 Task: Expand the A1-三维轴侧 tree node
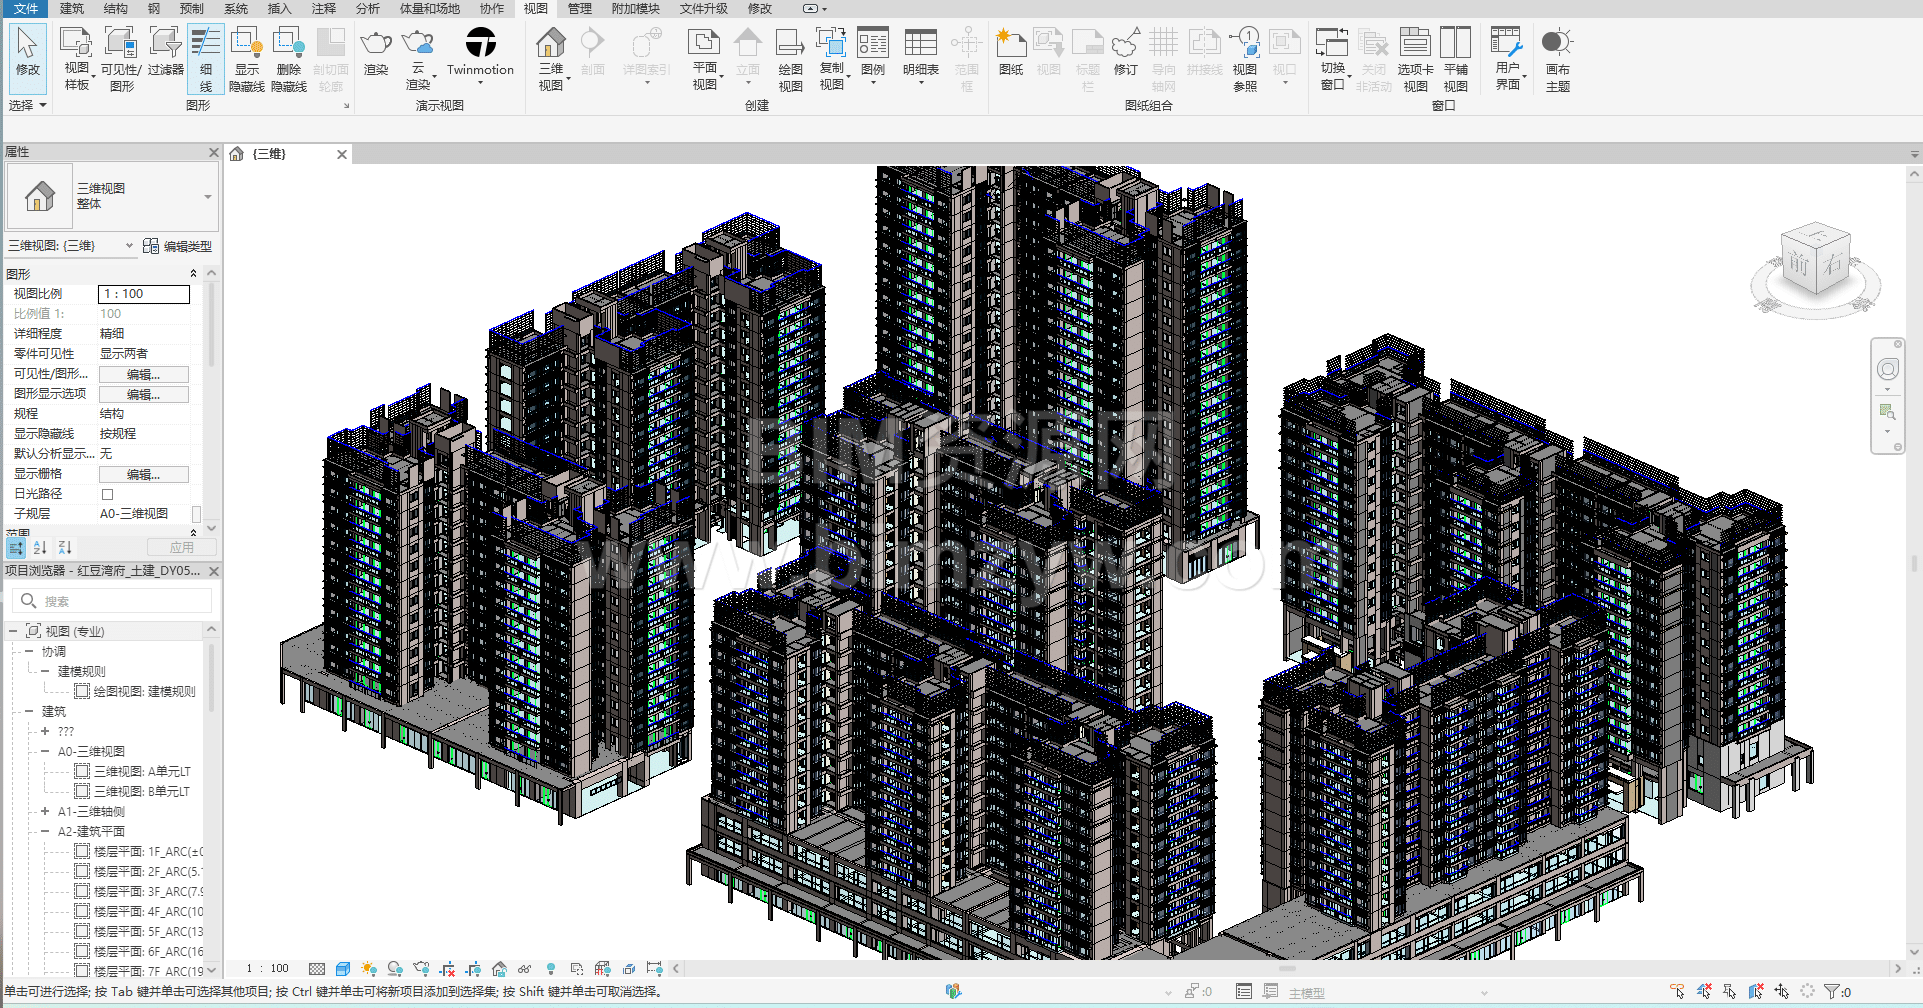(45, 811)
